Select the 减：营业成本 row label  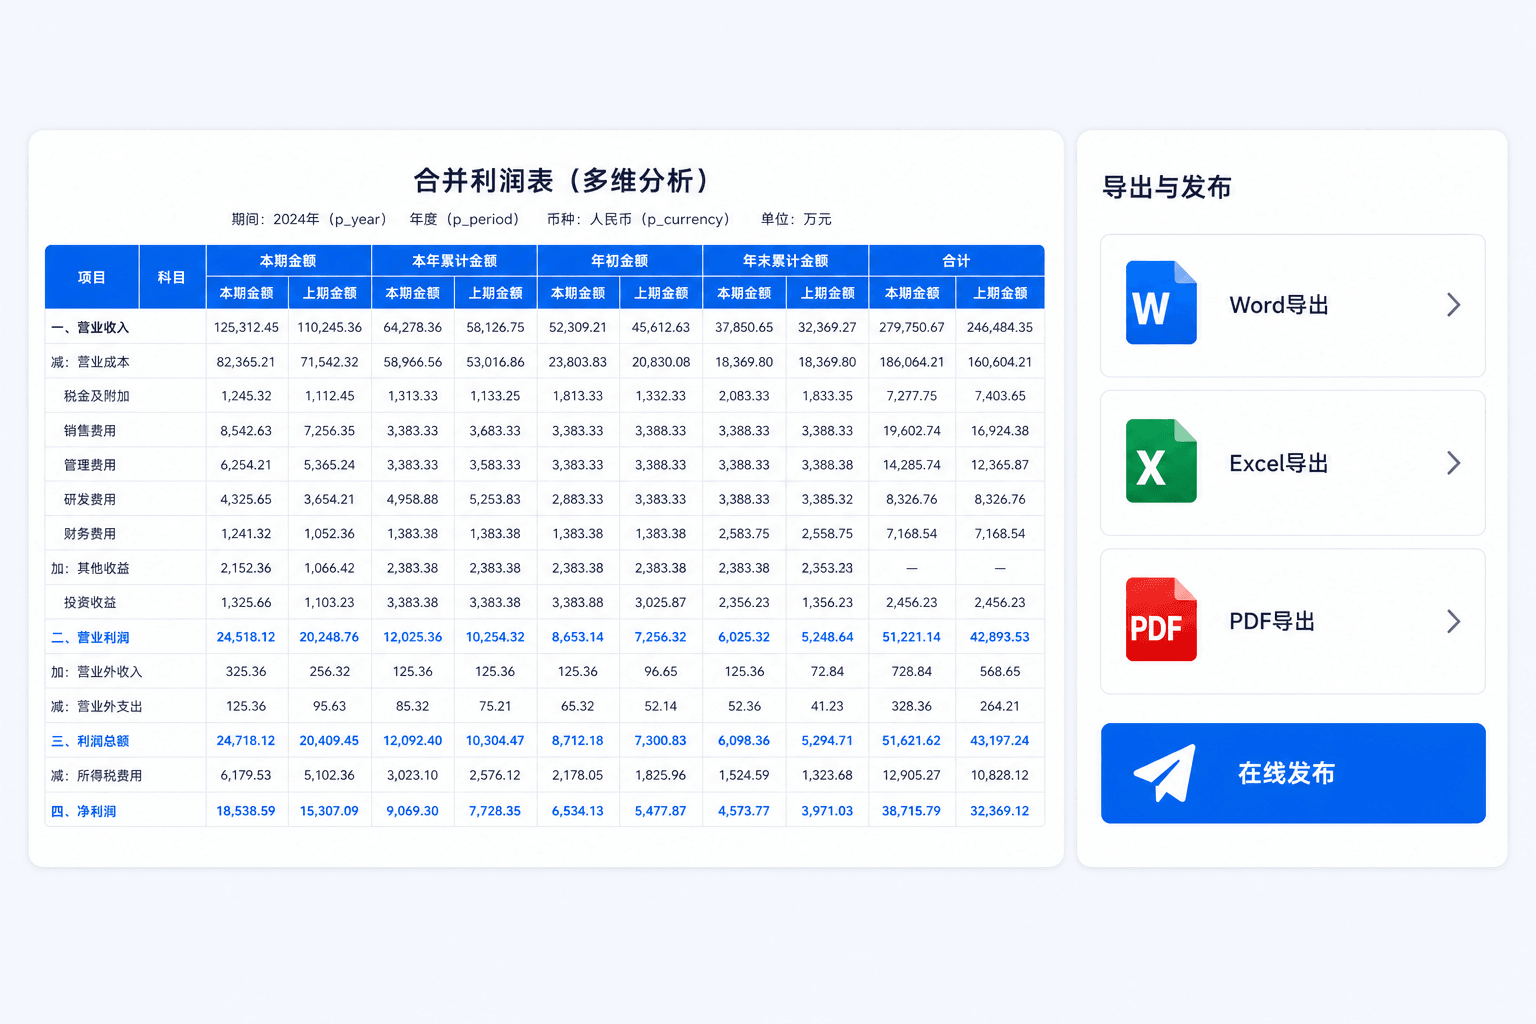90,362
